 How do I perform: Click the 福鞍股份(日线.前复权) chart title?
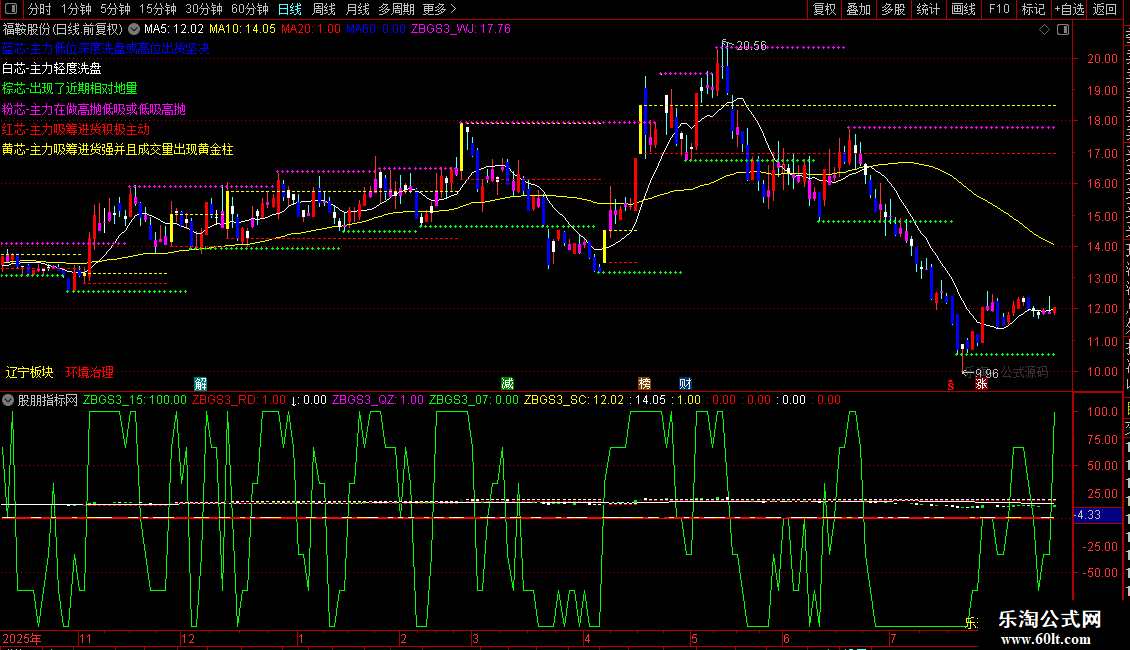pos(63,30)
